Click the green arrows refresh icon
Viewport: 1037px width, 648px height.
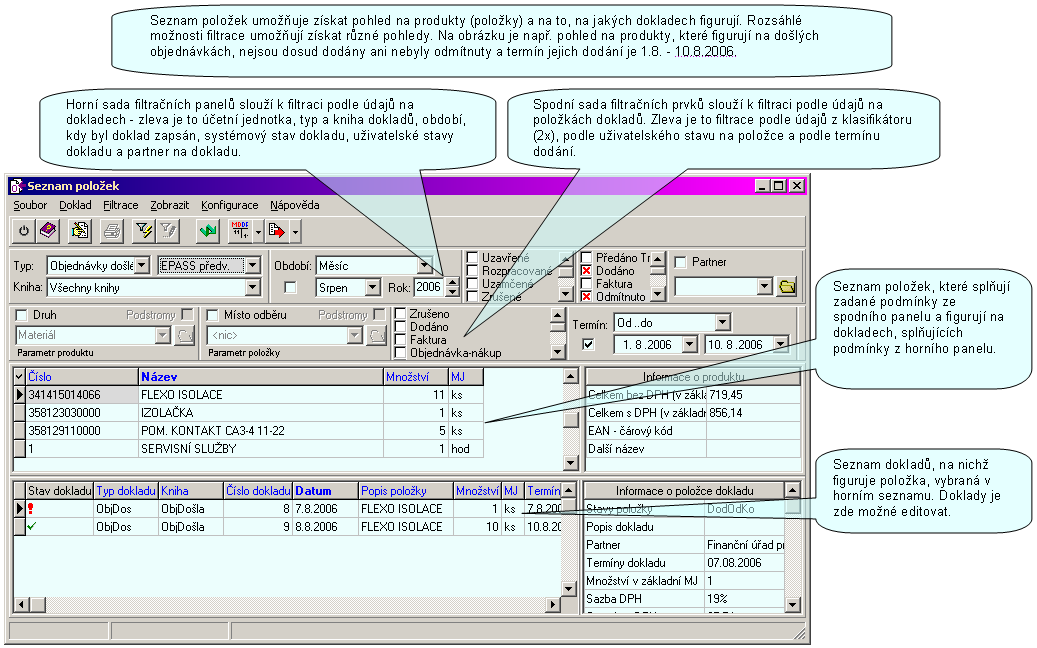click(208, 231)
